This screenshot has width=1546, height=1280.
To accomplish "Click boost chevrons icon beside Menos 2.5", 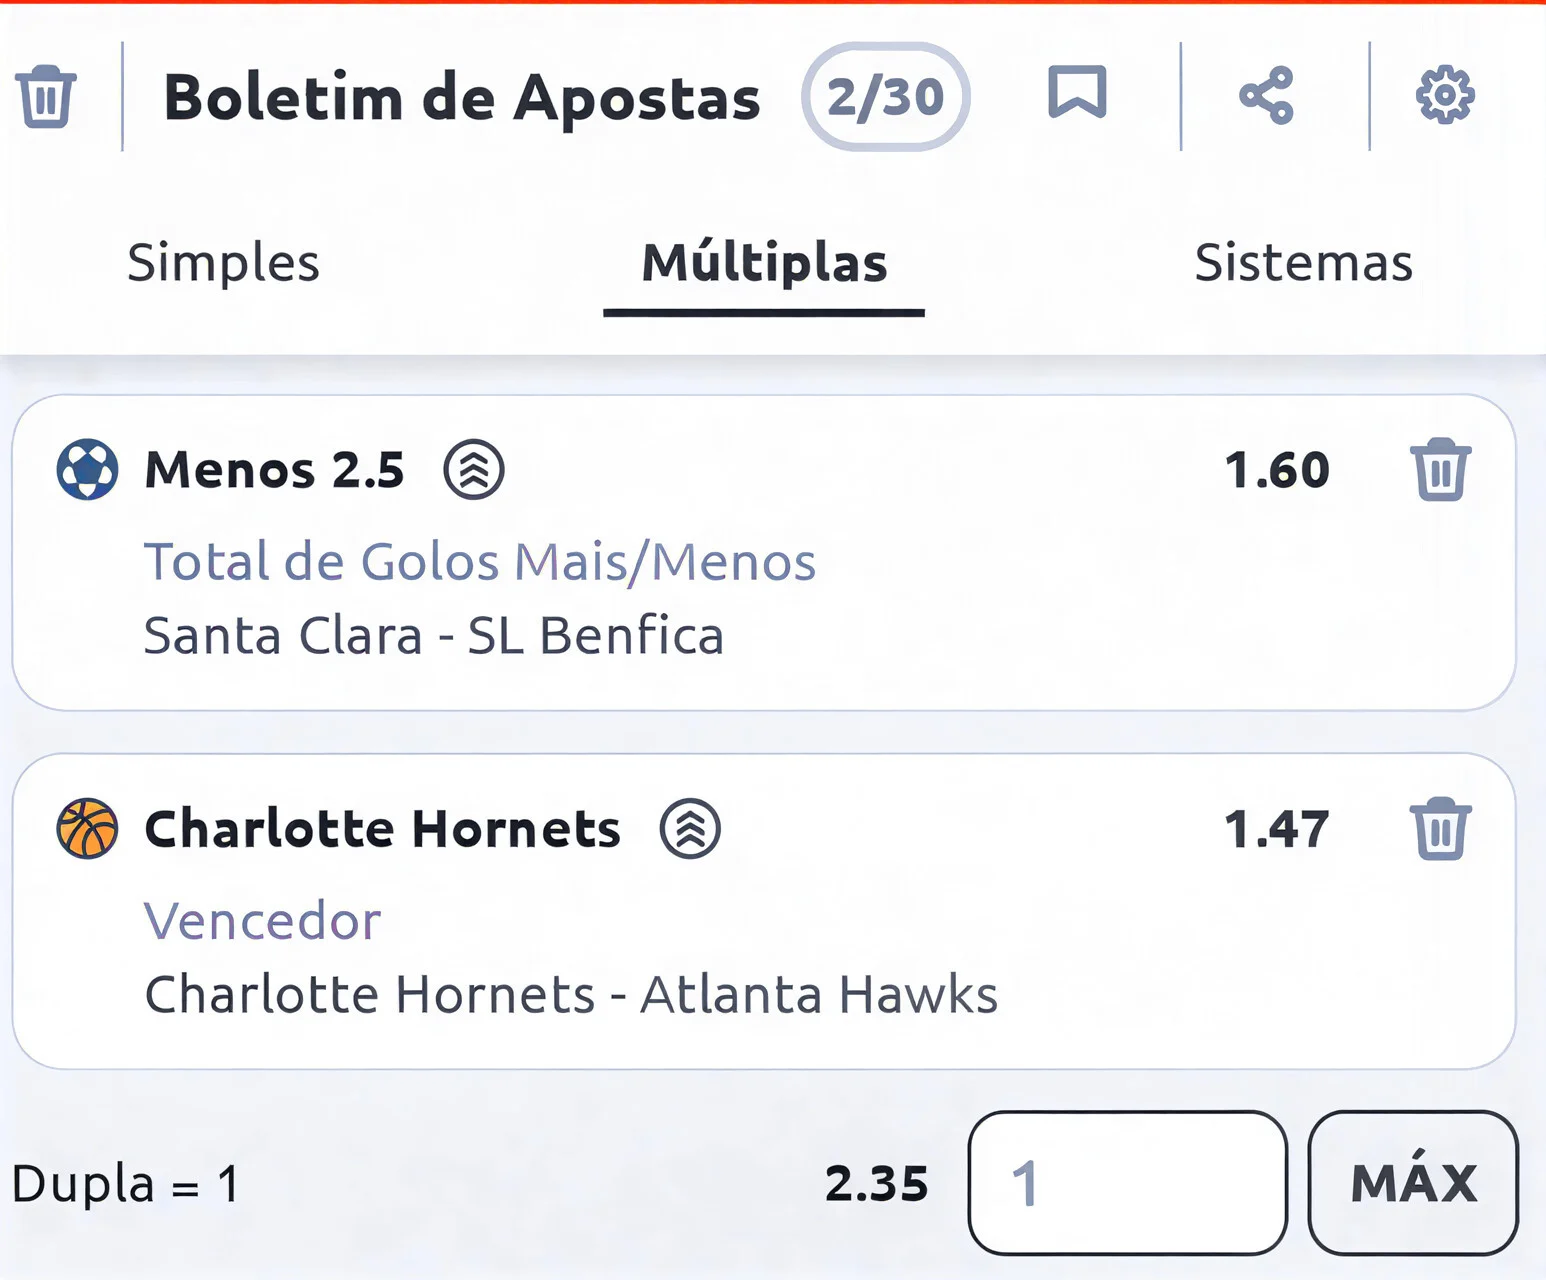I will (x=474, y=469).
